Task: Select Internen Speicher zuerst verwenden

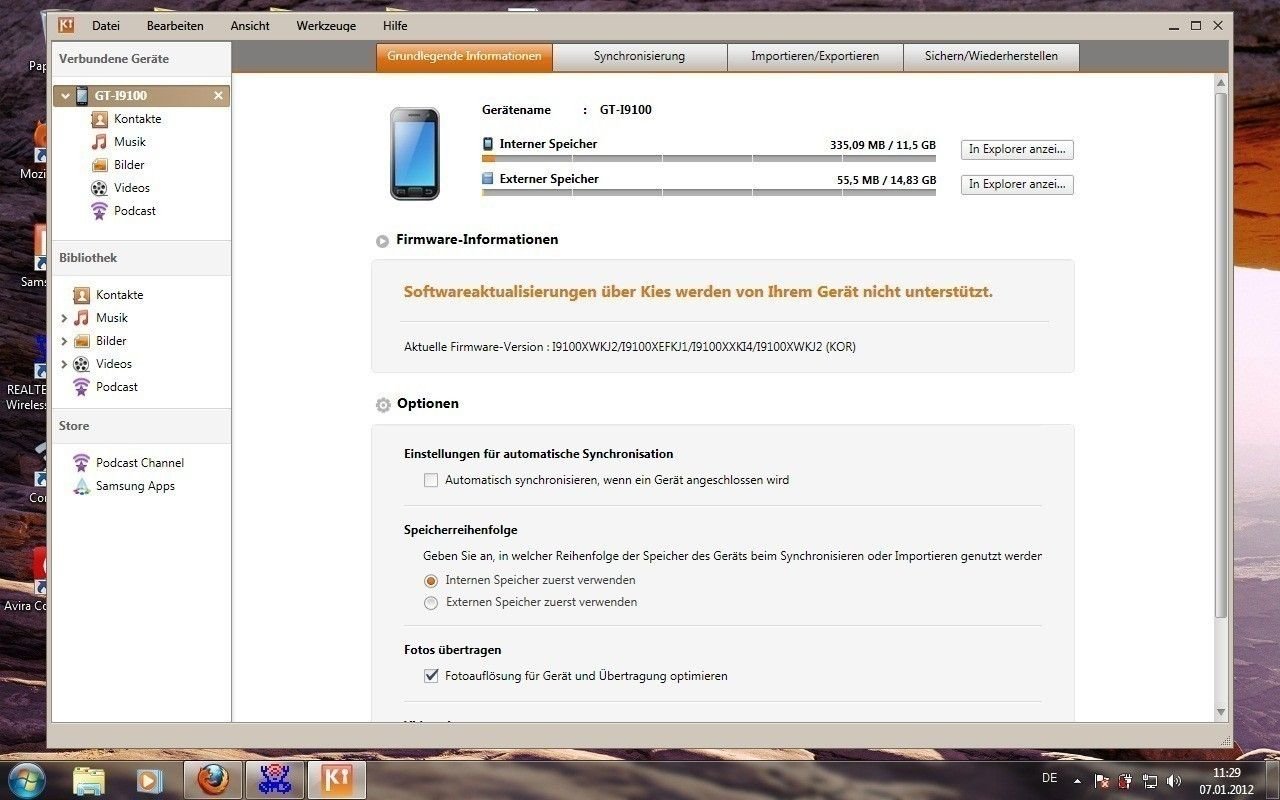Action: 431,580
